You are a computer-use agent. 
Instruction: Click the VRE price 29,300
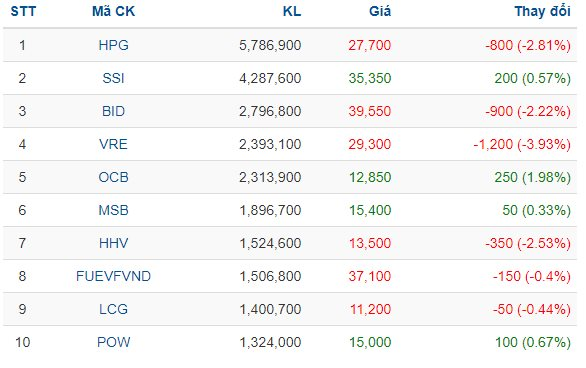(370, 144)
